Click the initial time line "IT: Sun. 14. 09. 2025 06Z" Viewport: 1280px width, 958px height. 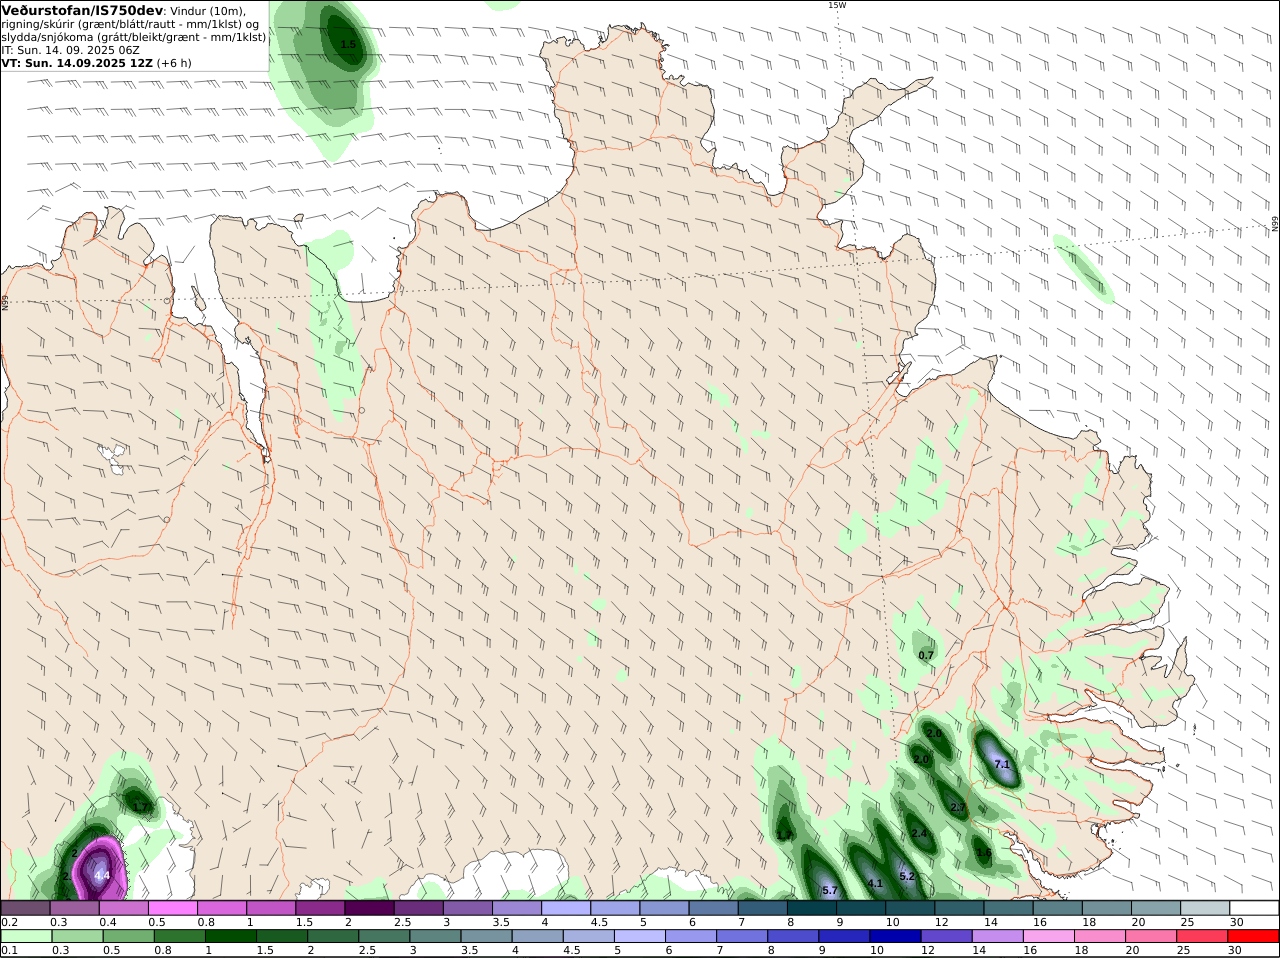coord(71,49)
